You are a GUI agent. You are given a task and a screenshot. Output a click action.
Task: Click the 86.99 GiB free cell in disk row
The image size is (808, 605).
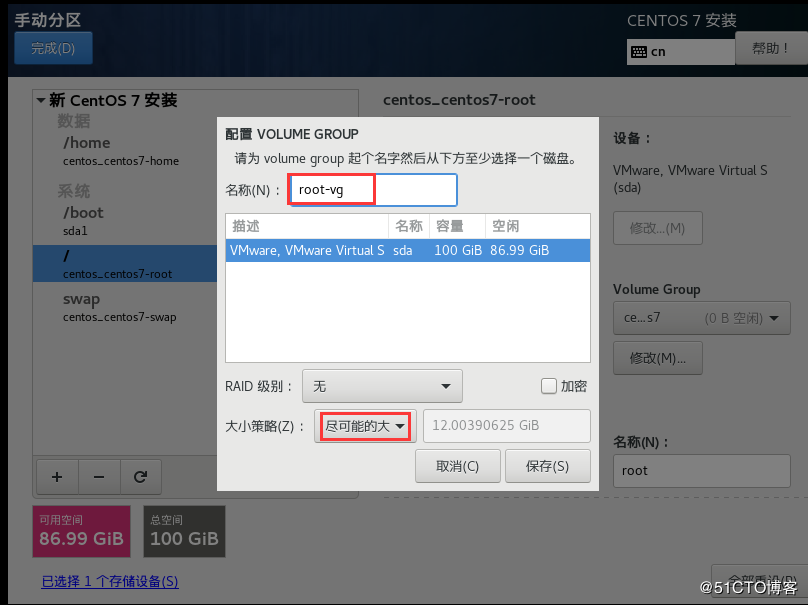[519, 250]
